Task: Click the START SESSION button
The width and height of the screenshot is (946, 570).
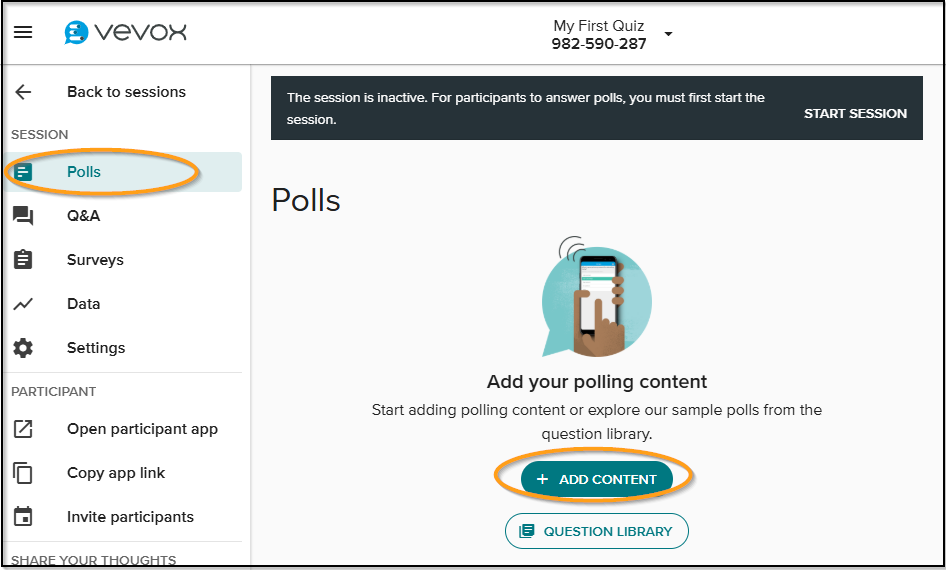Action: 855,113
